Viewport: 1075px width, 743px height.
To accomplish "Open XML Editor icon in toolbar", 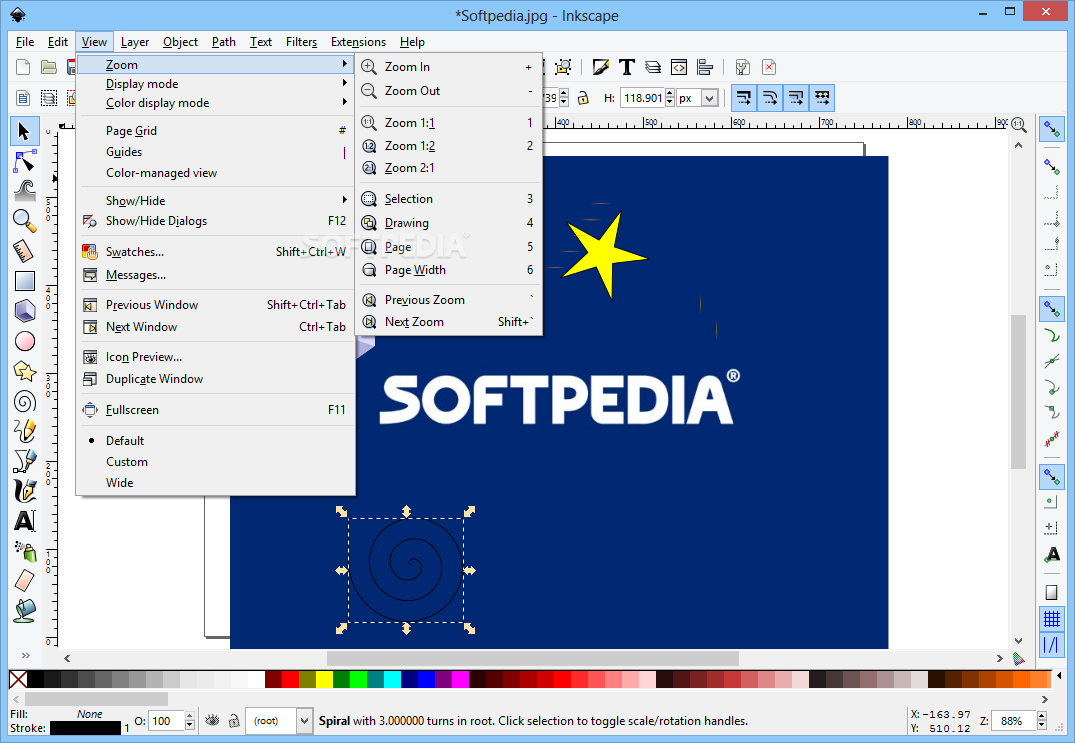I will point(679,67).
